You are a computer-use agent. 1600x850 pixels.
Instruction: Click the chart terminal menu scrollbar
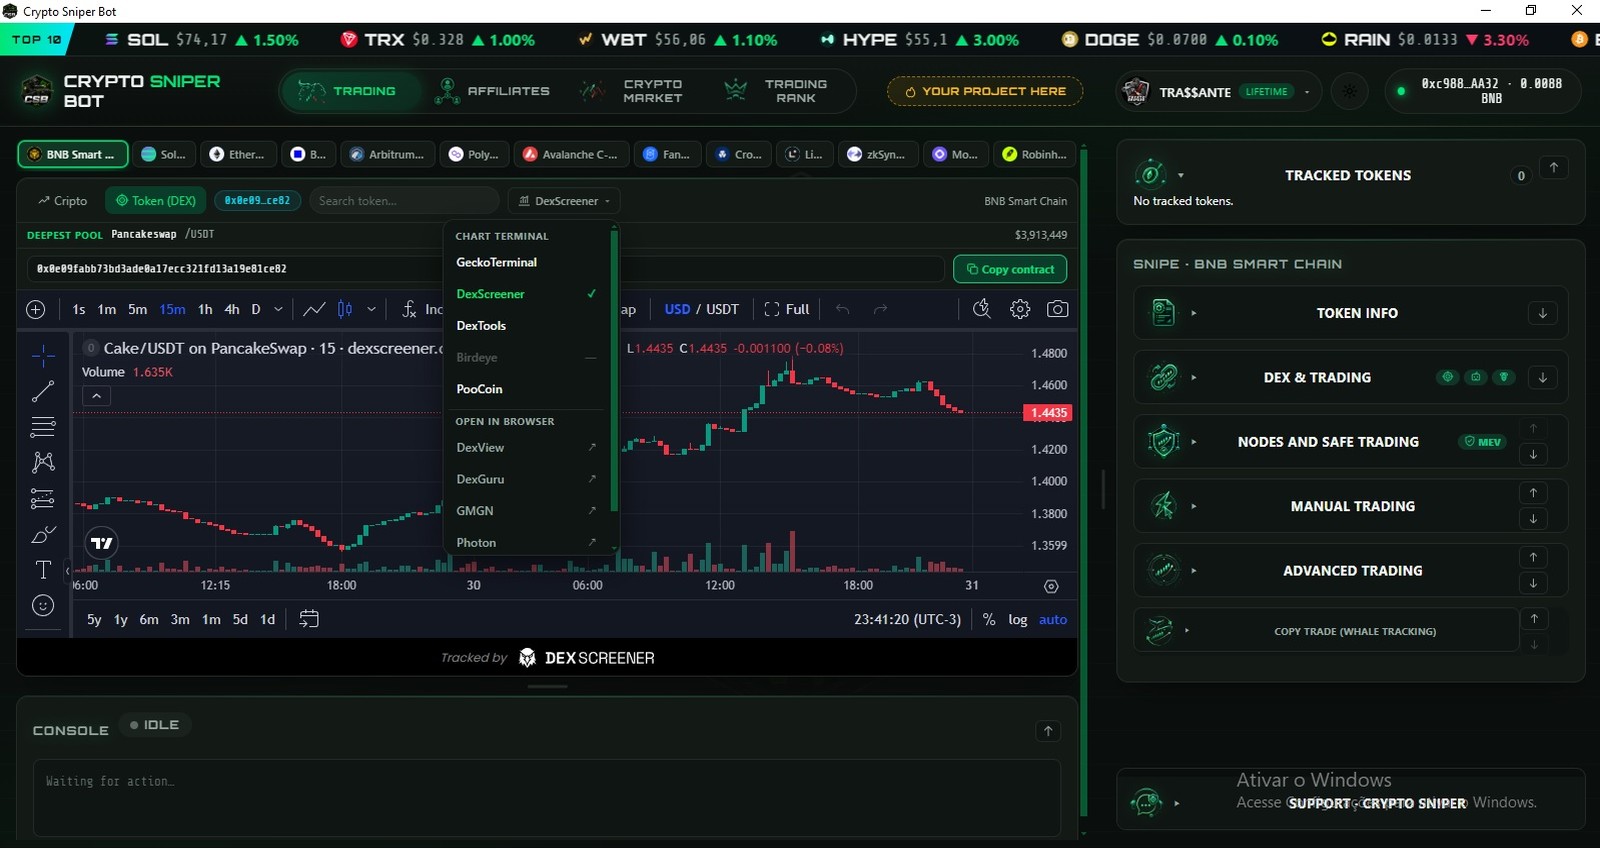[x=614, y=370]
